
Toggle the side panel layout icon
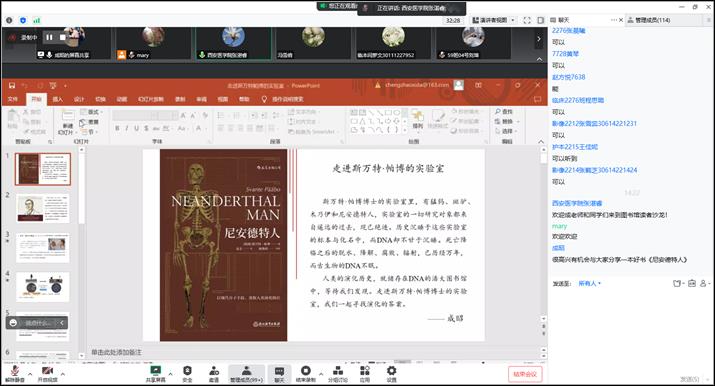coord(541,20)
